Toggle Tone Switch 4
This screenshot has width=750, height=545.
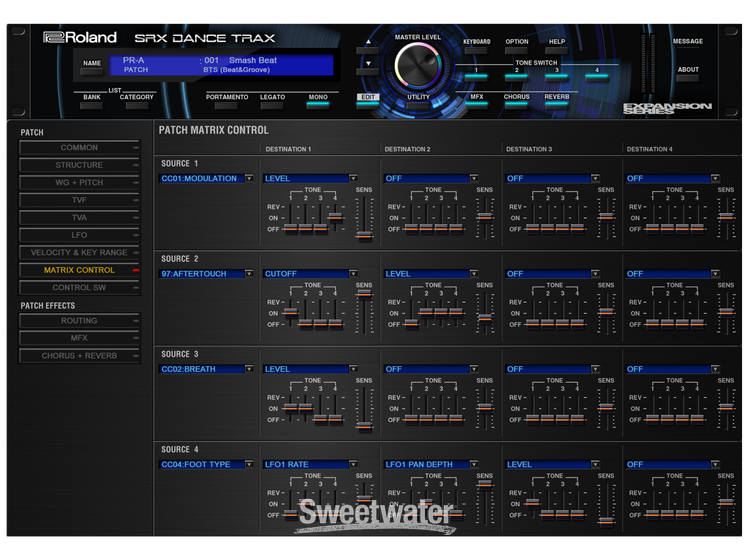click(597, 76)
